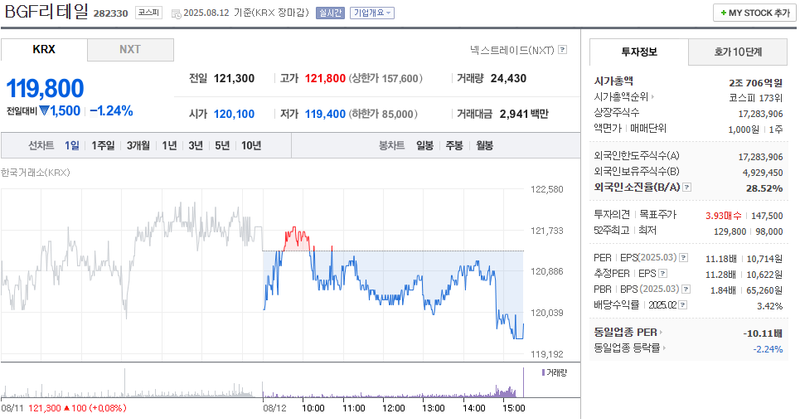Open the 호가10단계 tab
The width and height of the screenshot is (800, 419).
coord(738,52)
